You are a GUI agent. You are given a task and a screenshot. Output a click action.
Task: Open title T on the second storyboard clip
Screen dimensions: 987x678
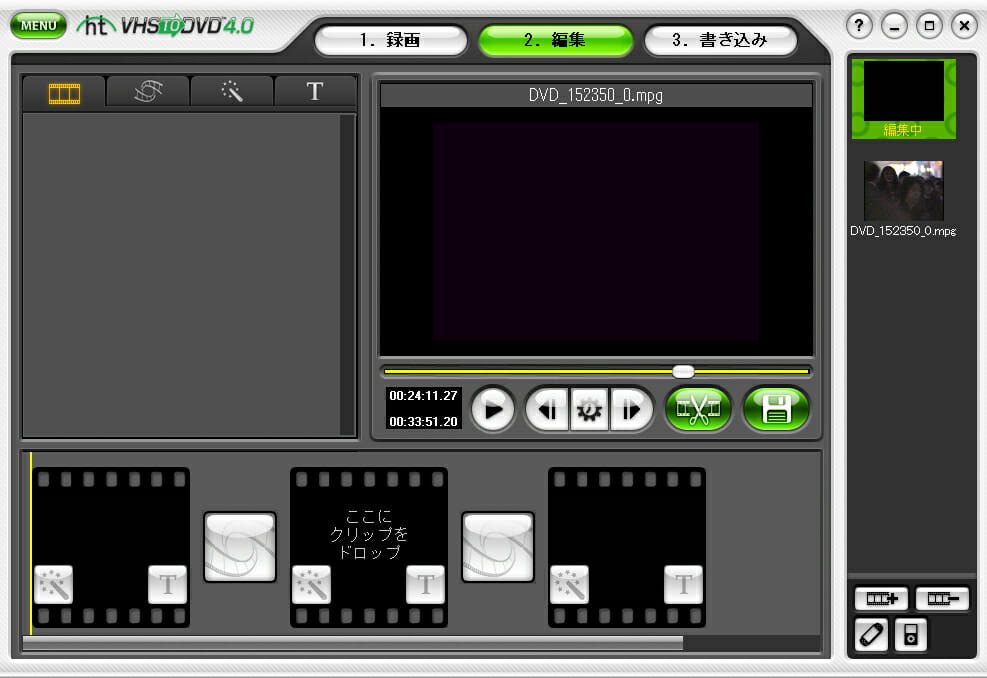[x=426, y=584]
